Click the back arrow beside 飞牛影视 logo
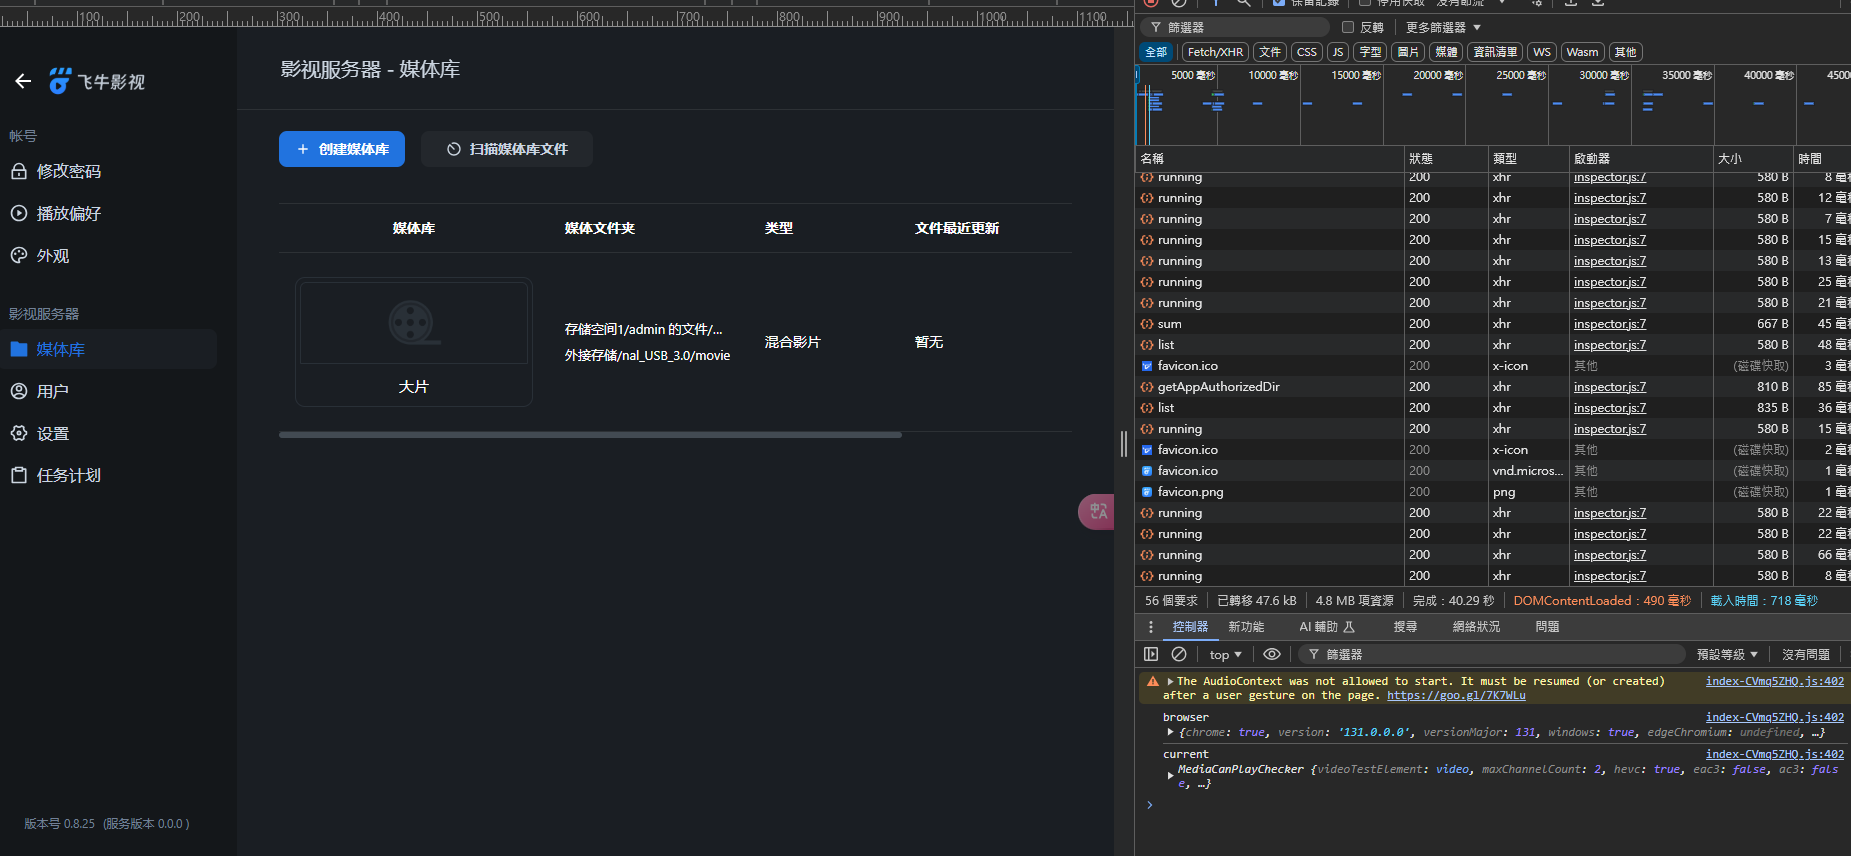Viewport: 1851px width, 856px height. pos(23,81)
